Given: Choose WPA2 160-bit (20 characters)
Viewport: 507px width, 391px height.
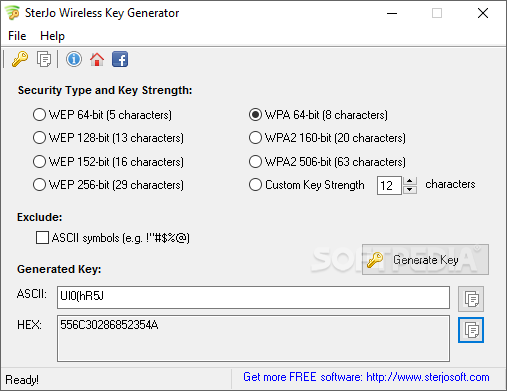Looking at the screenshot, I should [x=327, y=138].
